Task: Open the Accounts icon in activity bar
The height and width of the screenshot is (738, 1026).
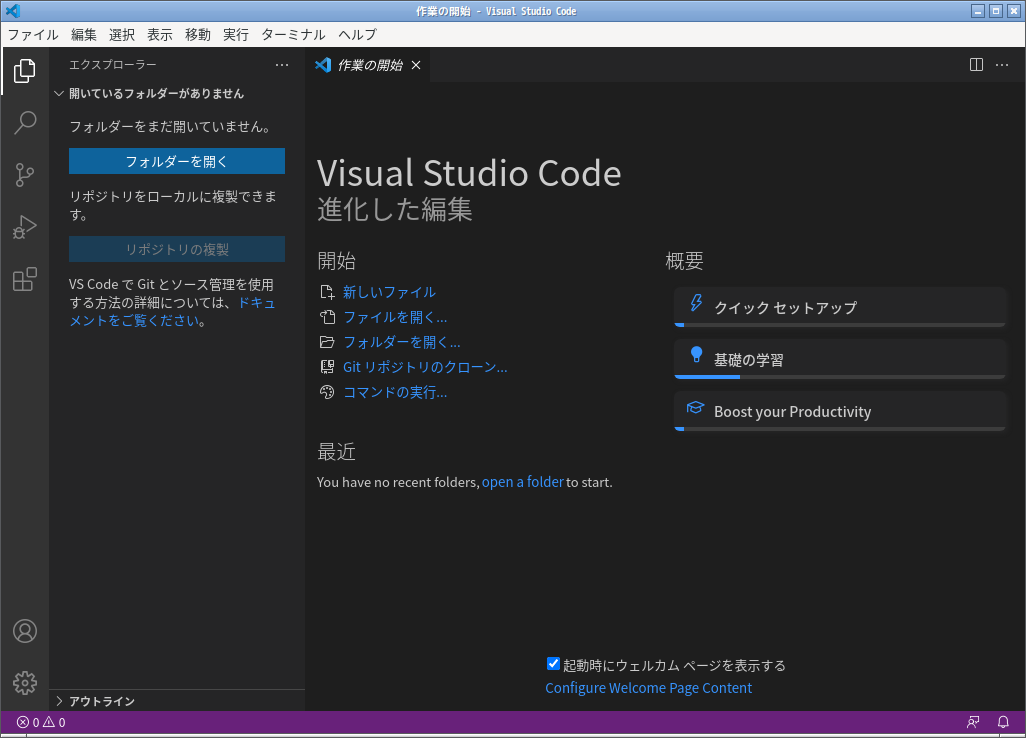Action: point(25,631)
